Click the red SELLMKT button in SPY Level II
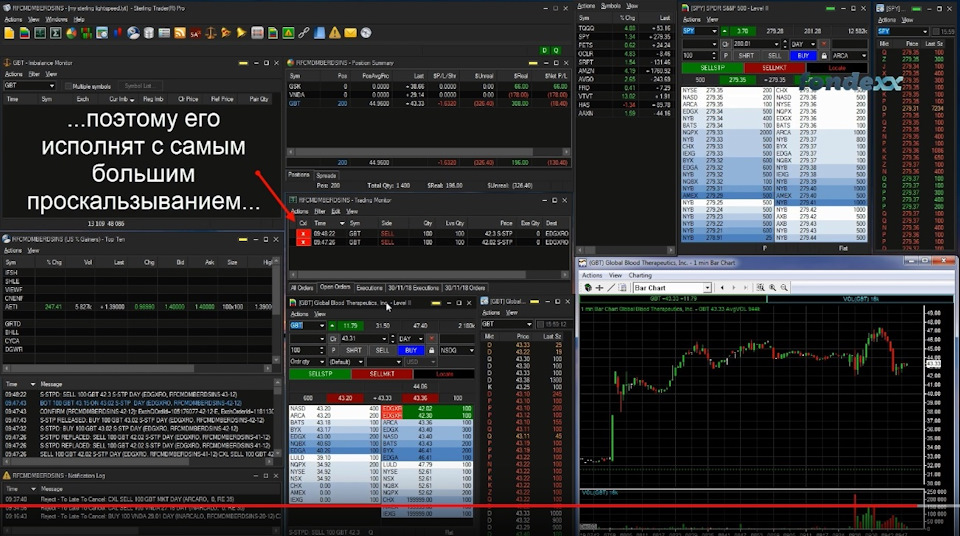 tap(774, 68)
